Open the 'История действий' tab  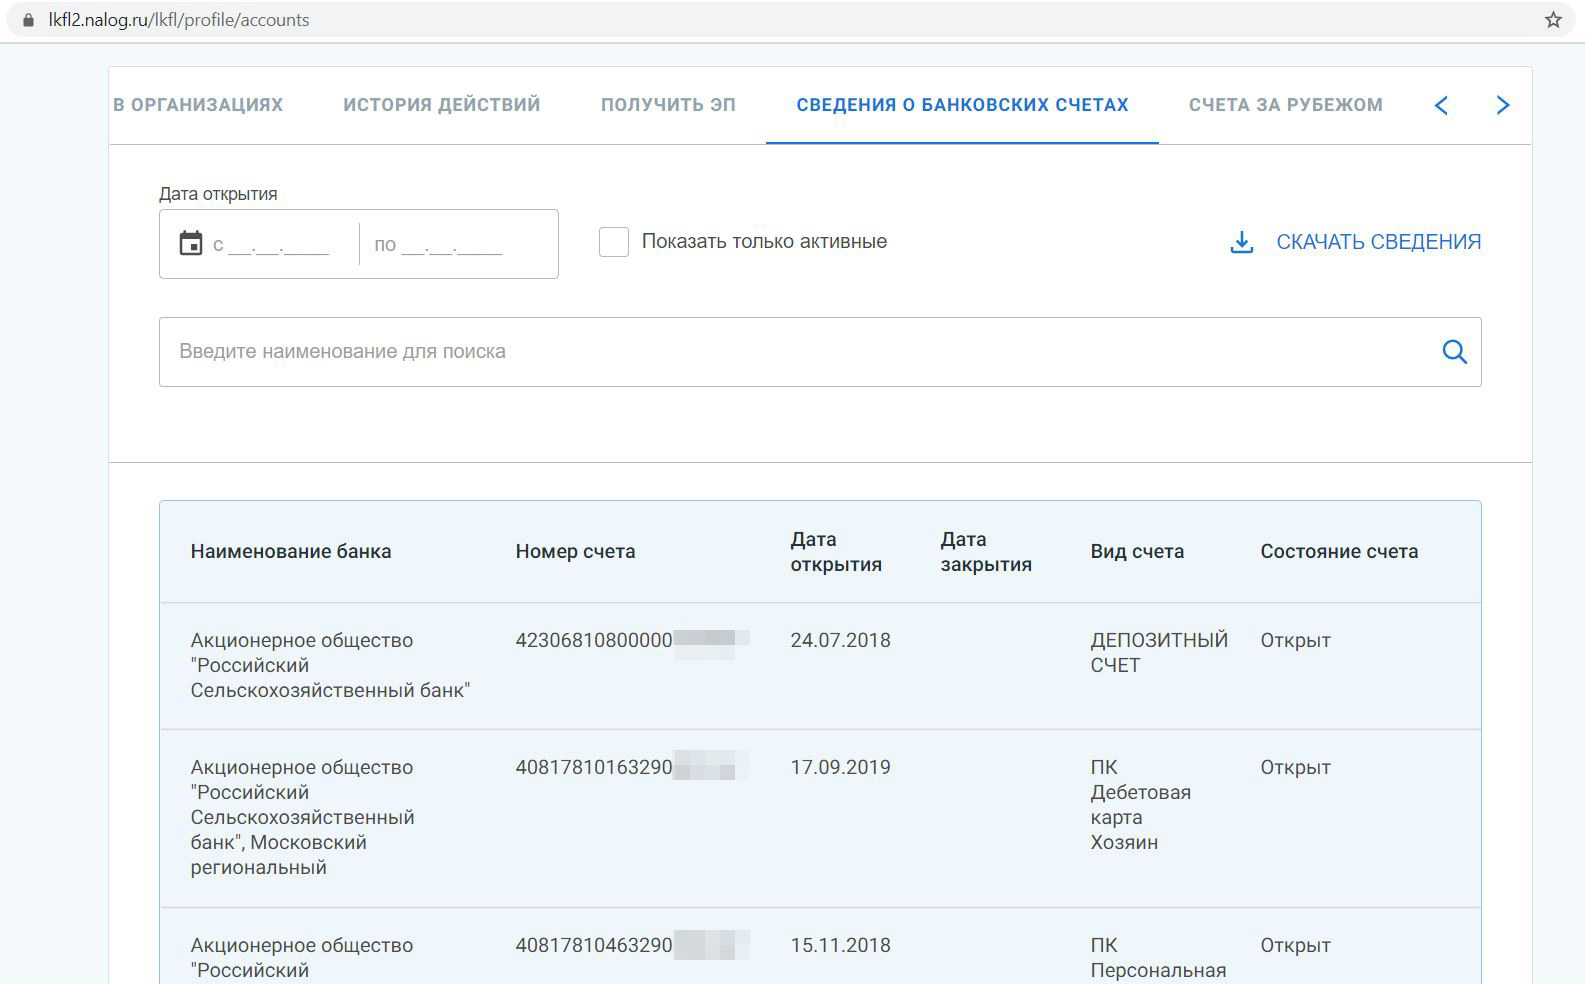pos(441,105)
